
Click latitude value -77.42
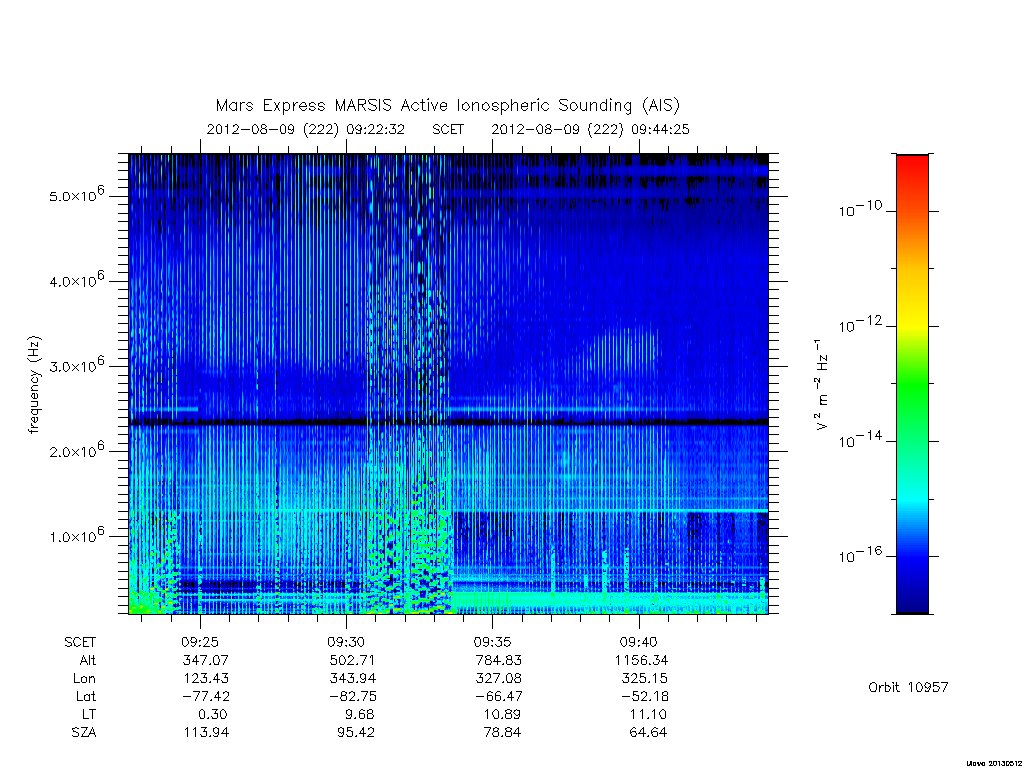(206, 696)
